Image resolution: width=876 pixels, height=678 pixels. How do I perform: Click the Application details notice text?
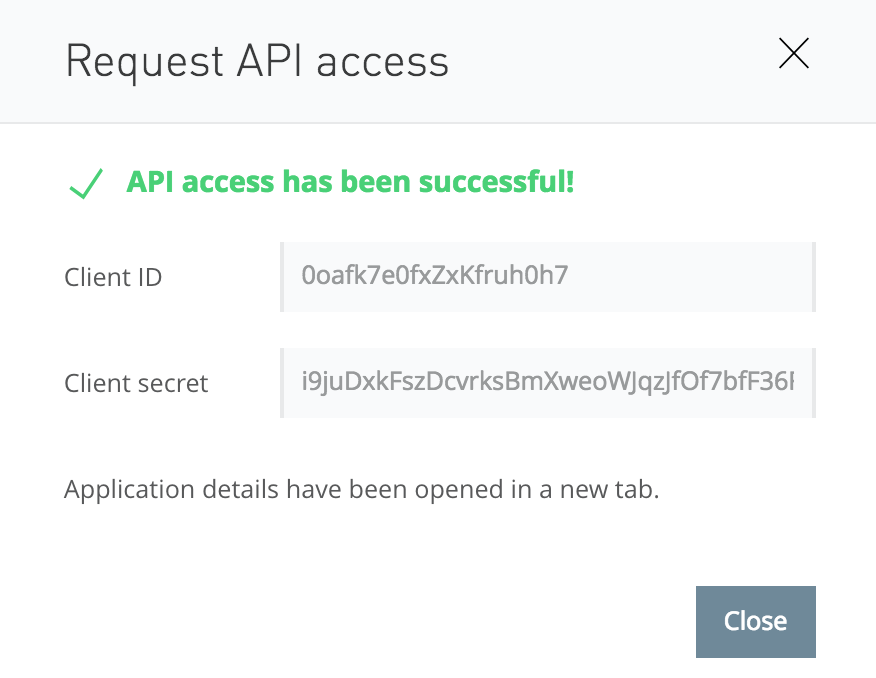[362, 490]
